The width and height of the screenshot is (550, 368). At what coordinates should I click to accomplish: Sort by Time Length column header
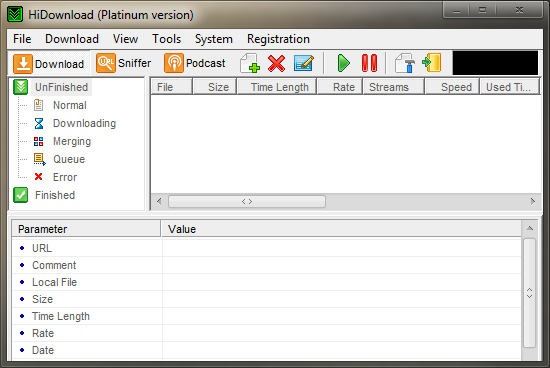click(277, 87)
